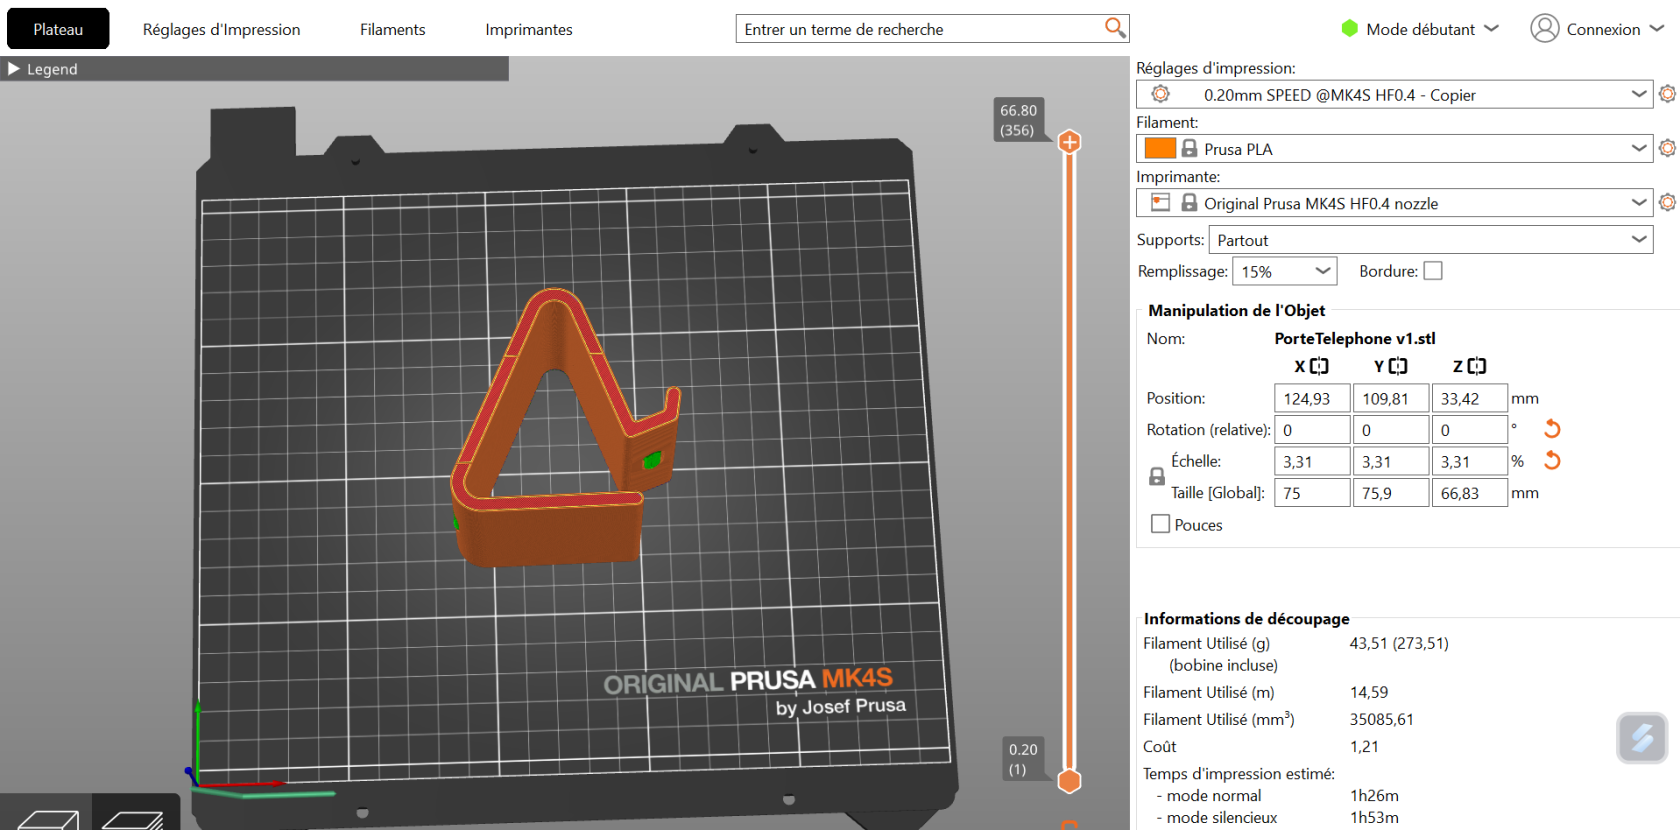Enable the Bordure checkbox
The height and width of the screenshot is (830, 1680).
tap(1433, 271)
